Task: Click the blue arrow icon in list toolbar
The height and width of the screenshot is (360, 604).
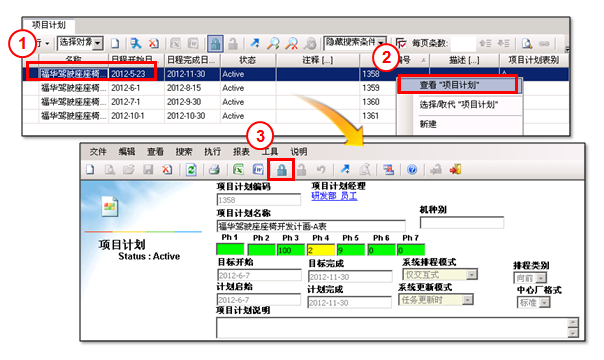Action: [x=255, y=43]
